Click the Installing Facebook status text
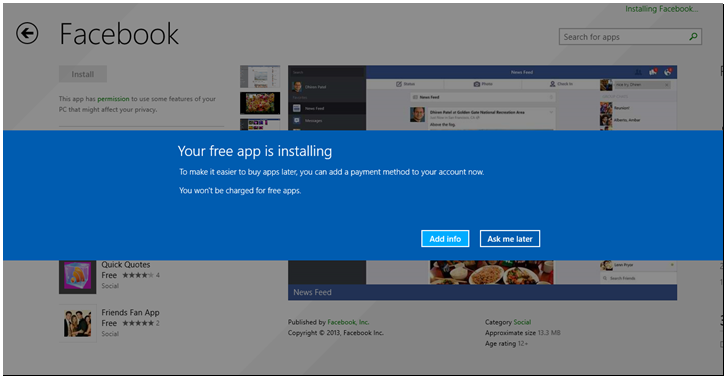Viewport: 726px width, 378px height. [662, 9]
